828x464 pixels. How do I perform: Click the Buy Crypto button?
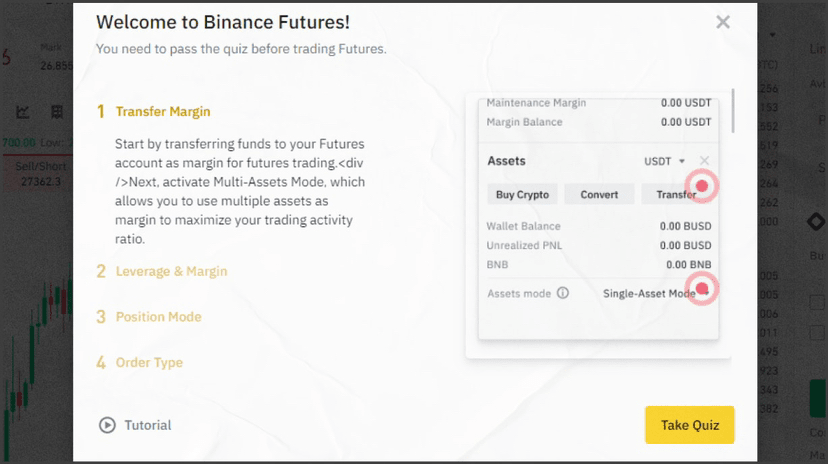[x=520, y=195]
